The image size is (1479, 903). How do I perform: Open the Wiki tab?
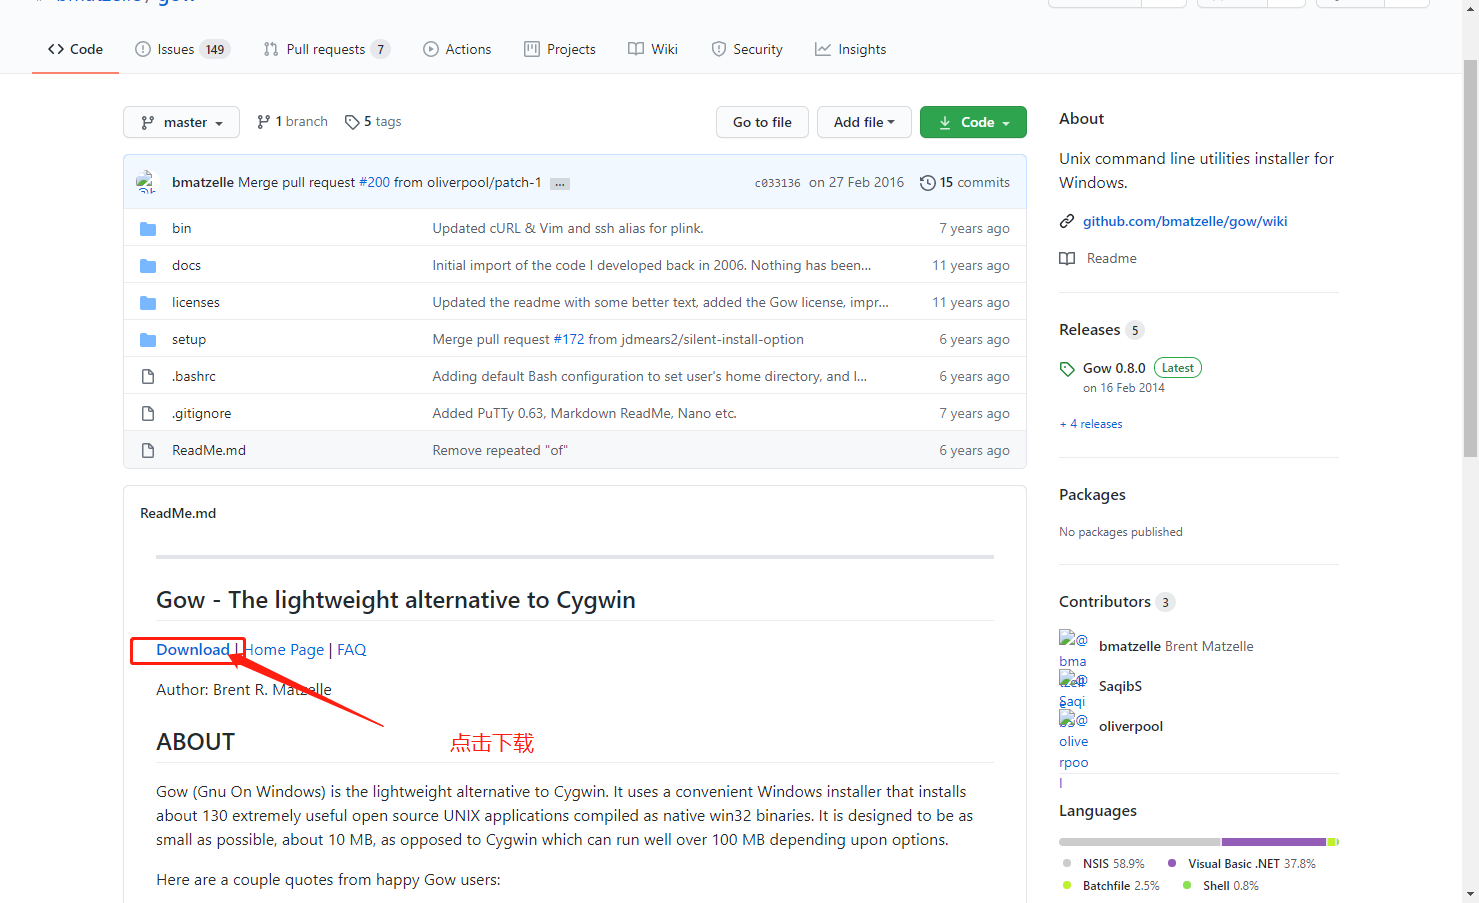tap(653, 49)
